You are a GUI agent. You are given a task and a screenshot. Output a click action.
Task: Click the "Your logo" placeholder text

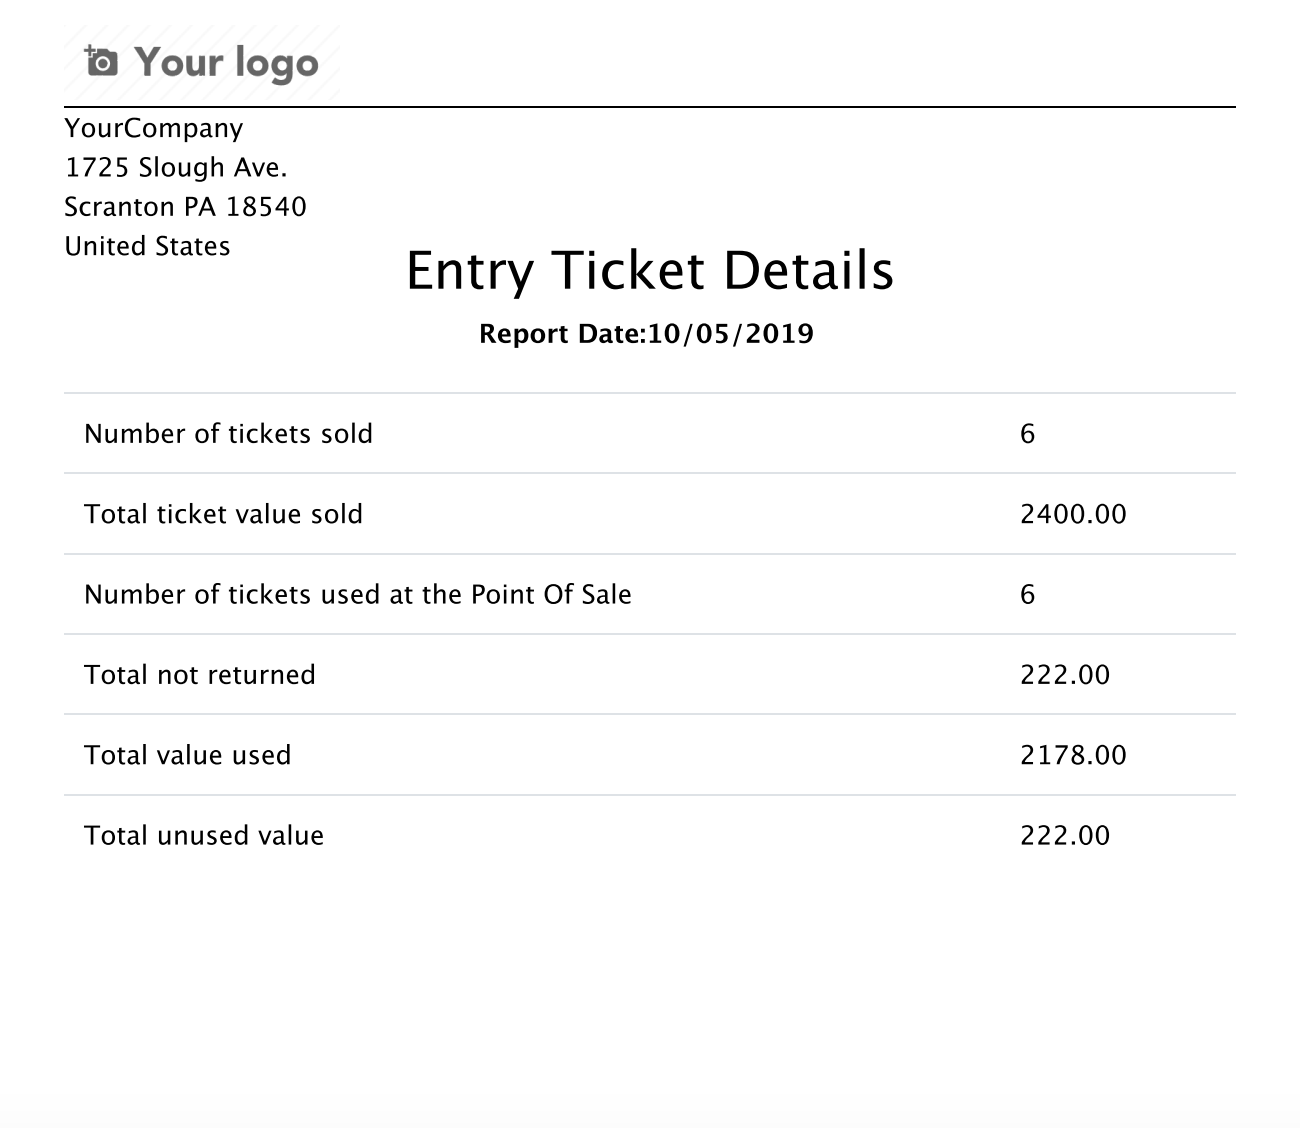226,63
